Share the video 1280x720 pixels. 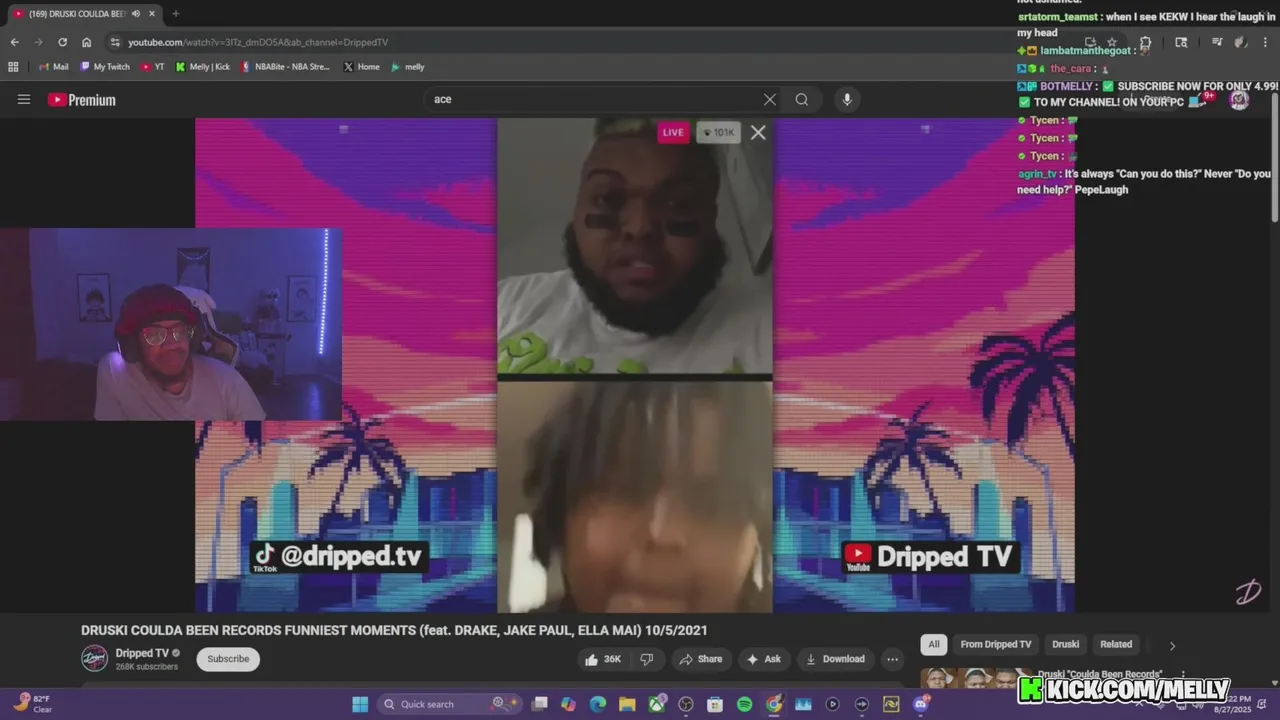click(700, 659)
